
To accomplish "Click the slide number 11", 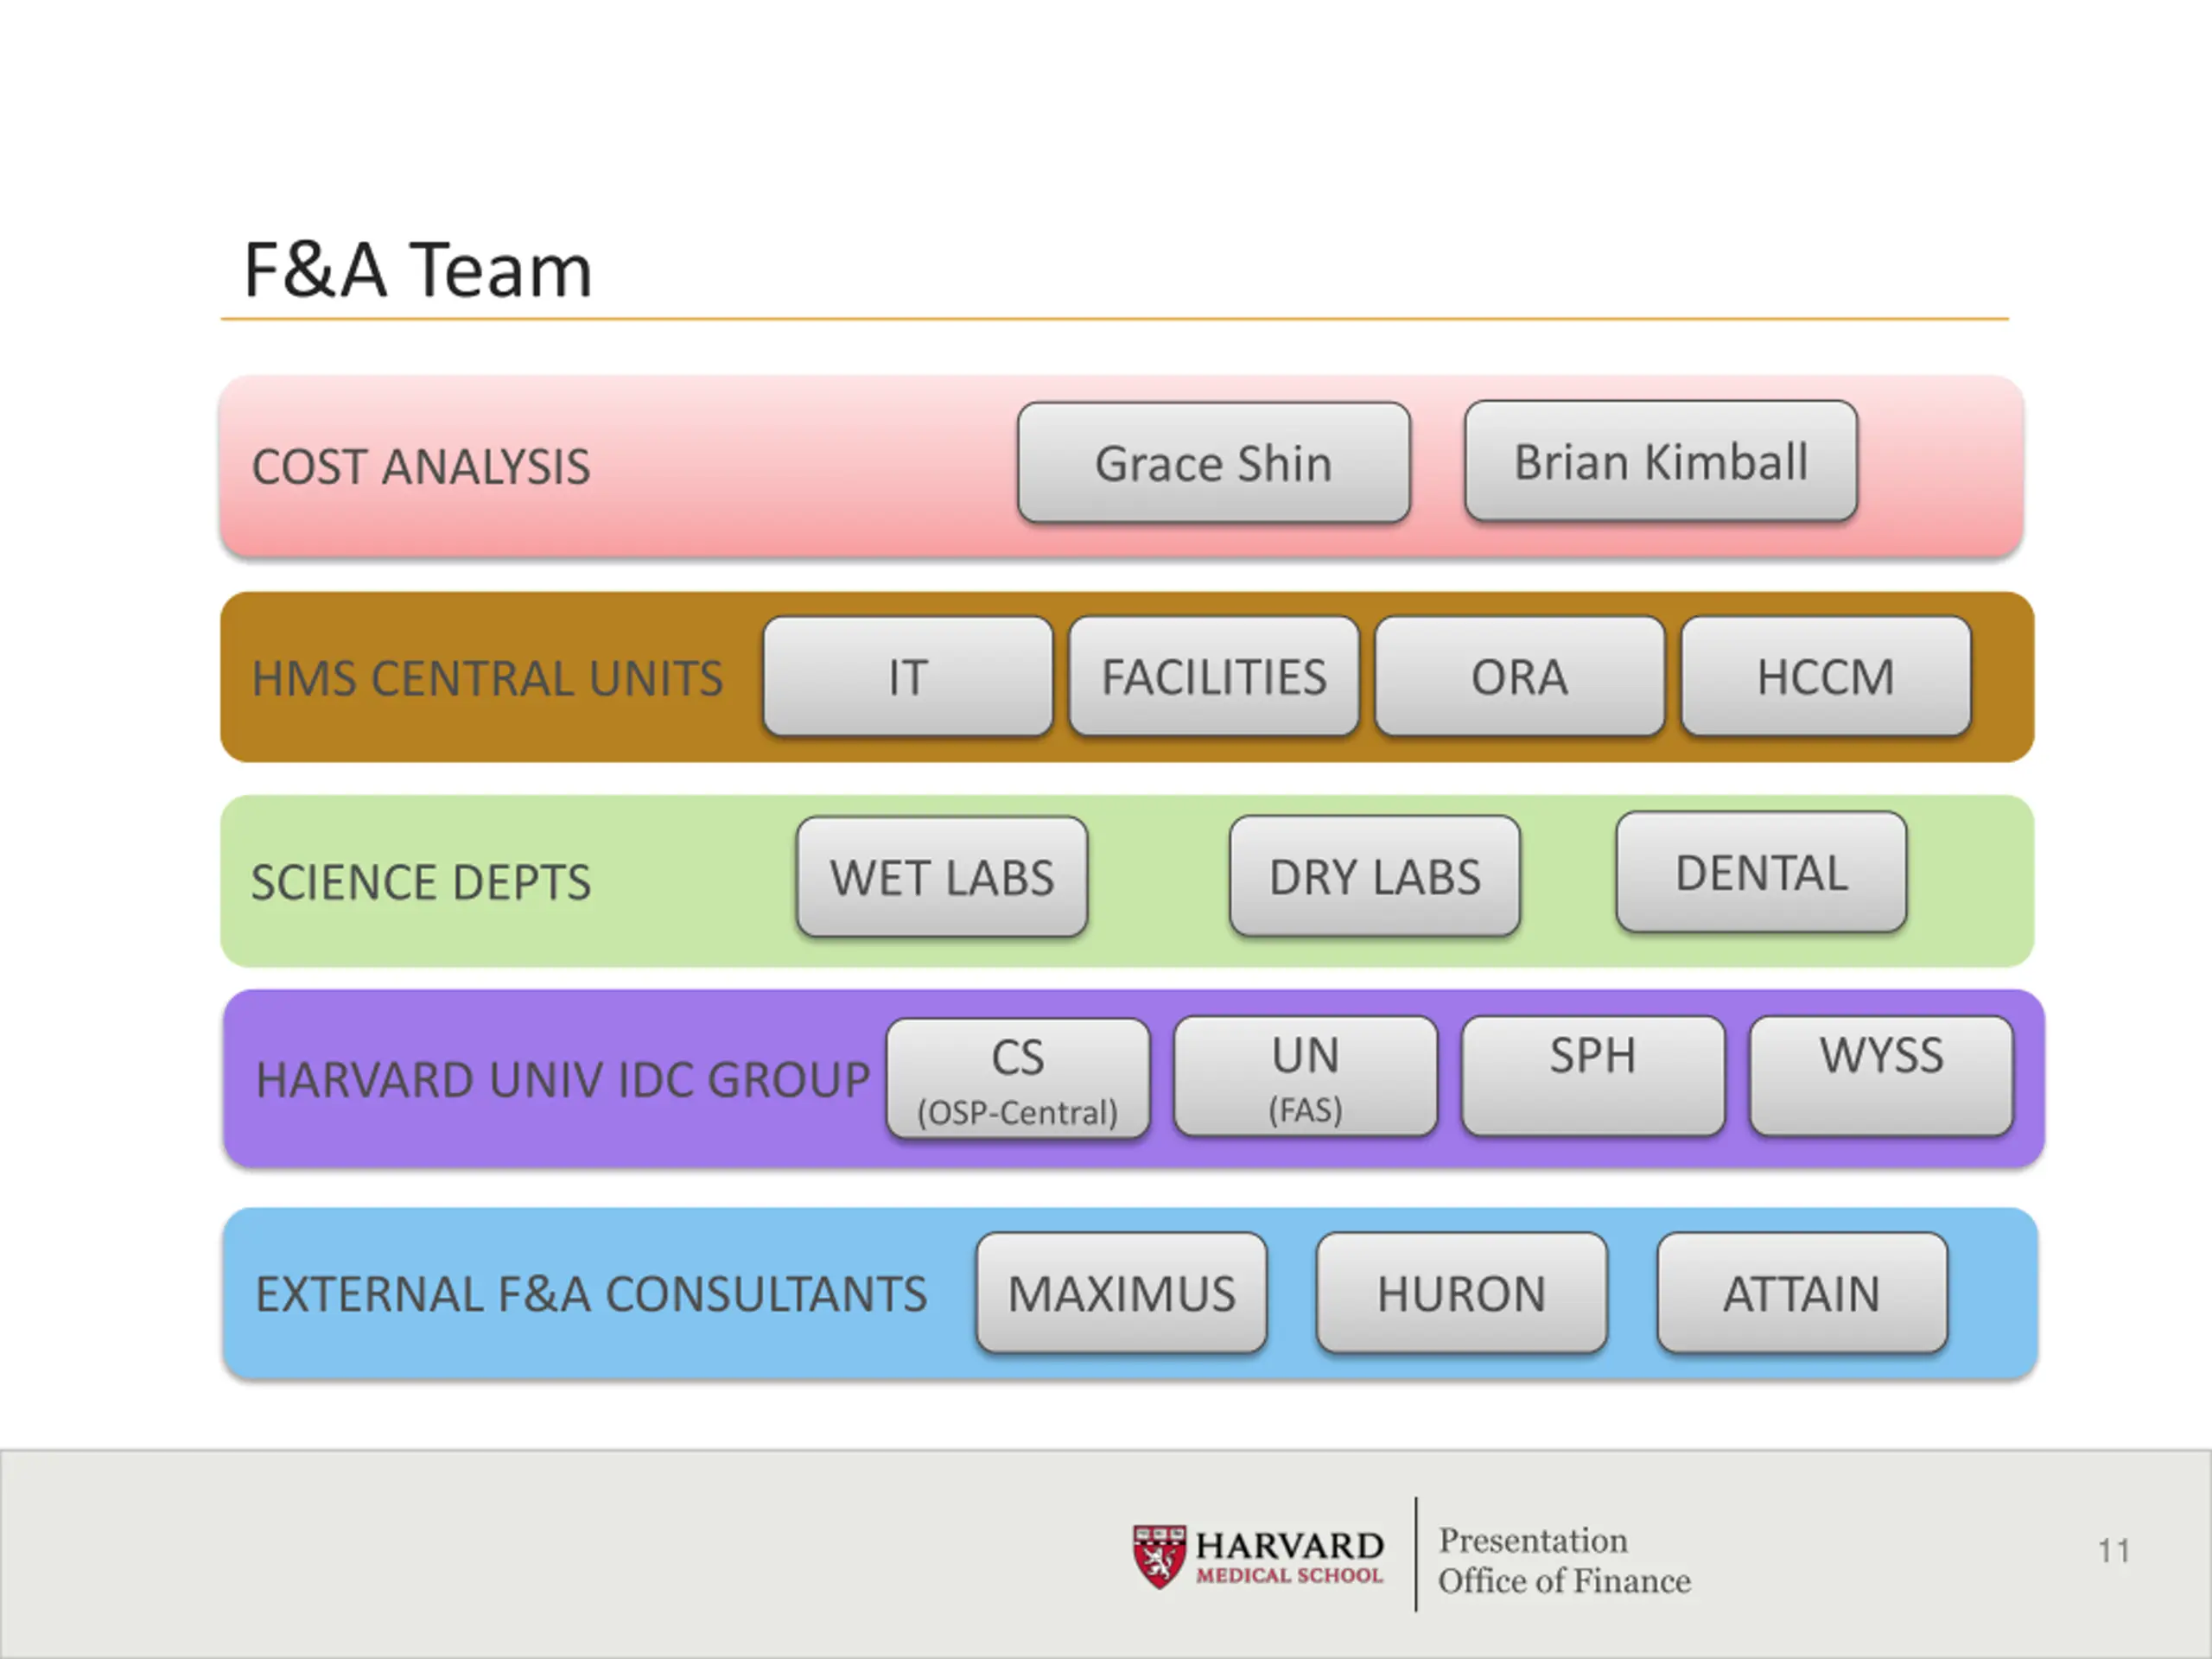I will 2114,1551.
